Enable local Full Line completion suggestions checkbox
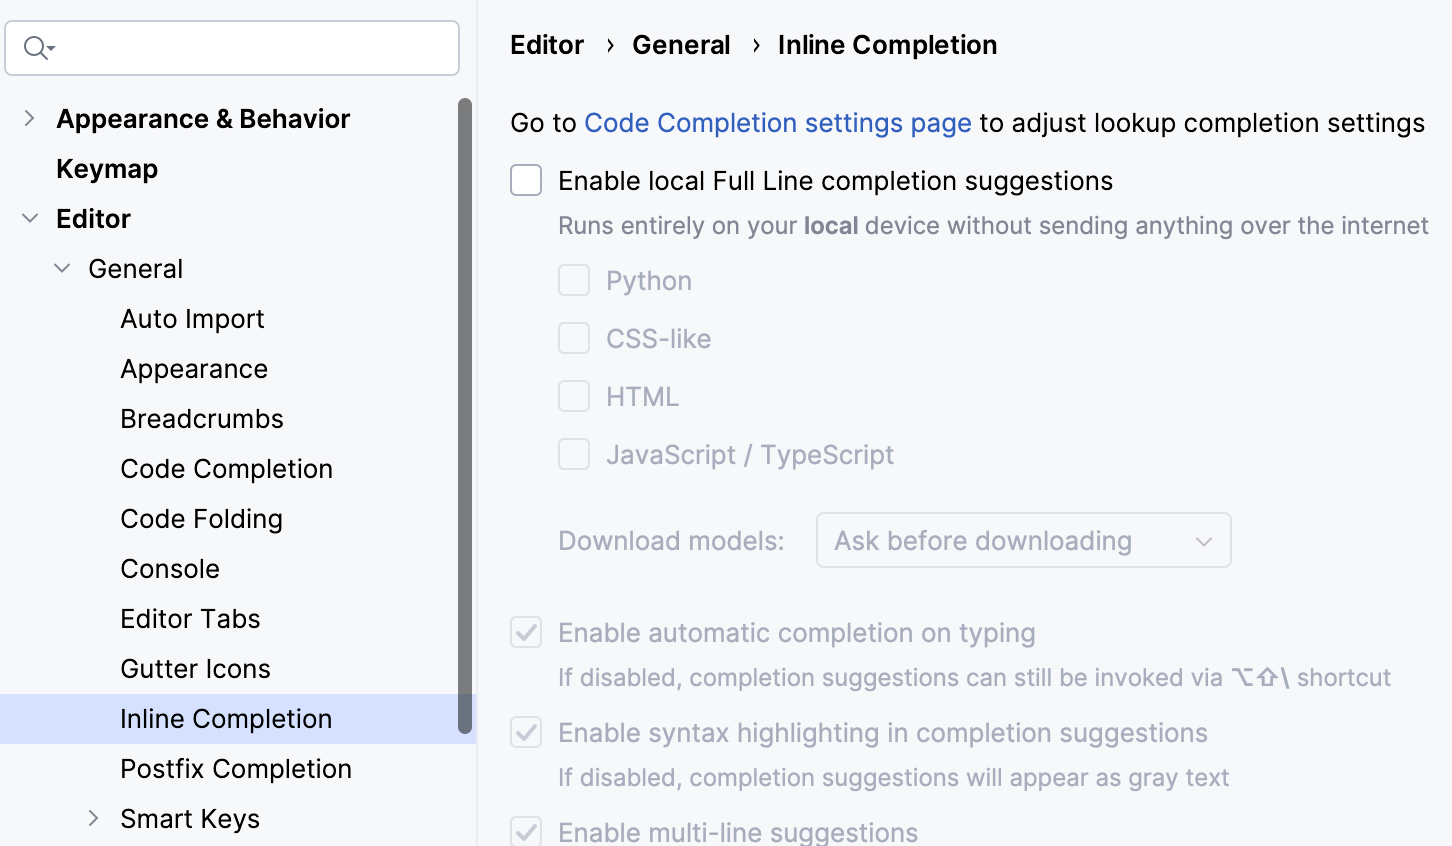Image resolution: width=1452 pixels, height=846 pixels. (x=526, y=181)
